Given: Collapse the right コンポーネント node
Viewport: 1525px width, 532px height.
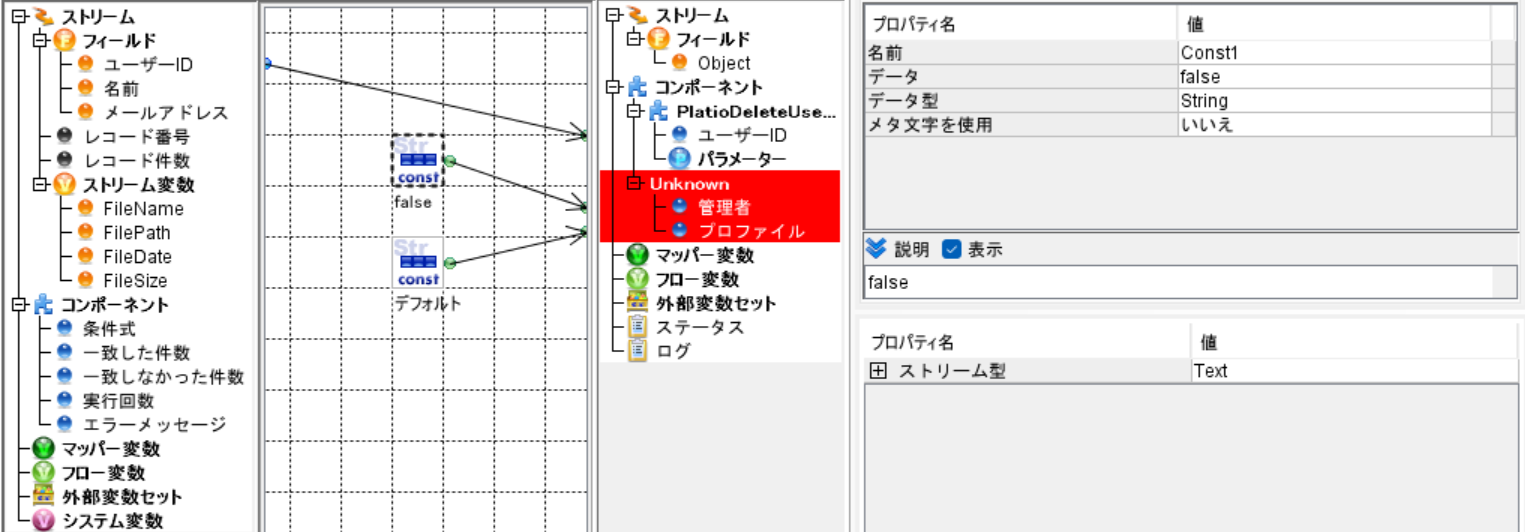Looking at the screenshot, I should tap(612, 87).
